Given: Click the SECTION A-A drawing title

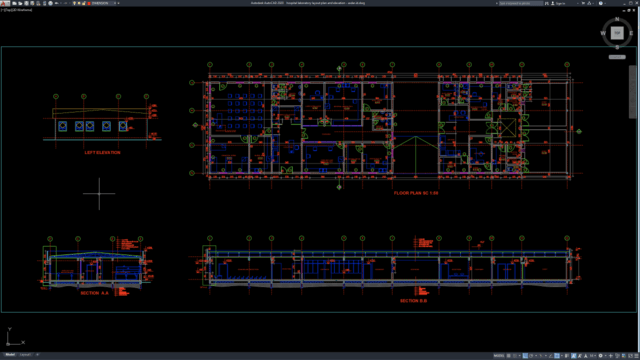Looking at the screenshot, I should (94, 293).
